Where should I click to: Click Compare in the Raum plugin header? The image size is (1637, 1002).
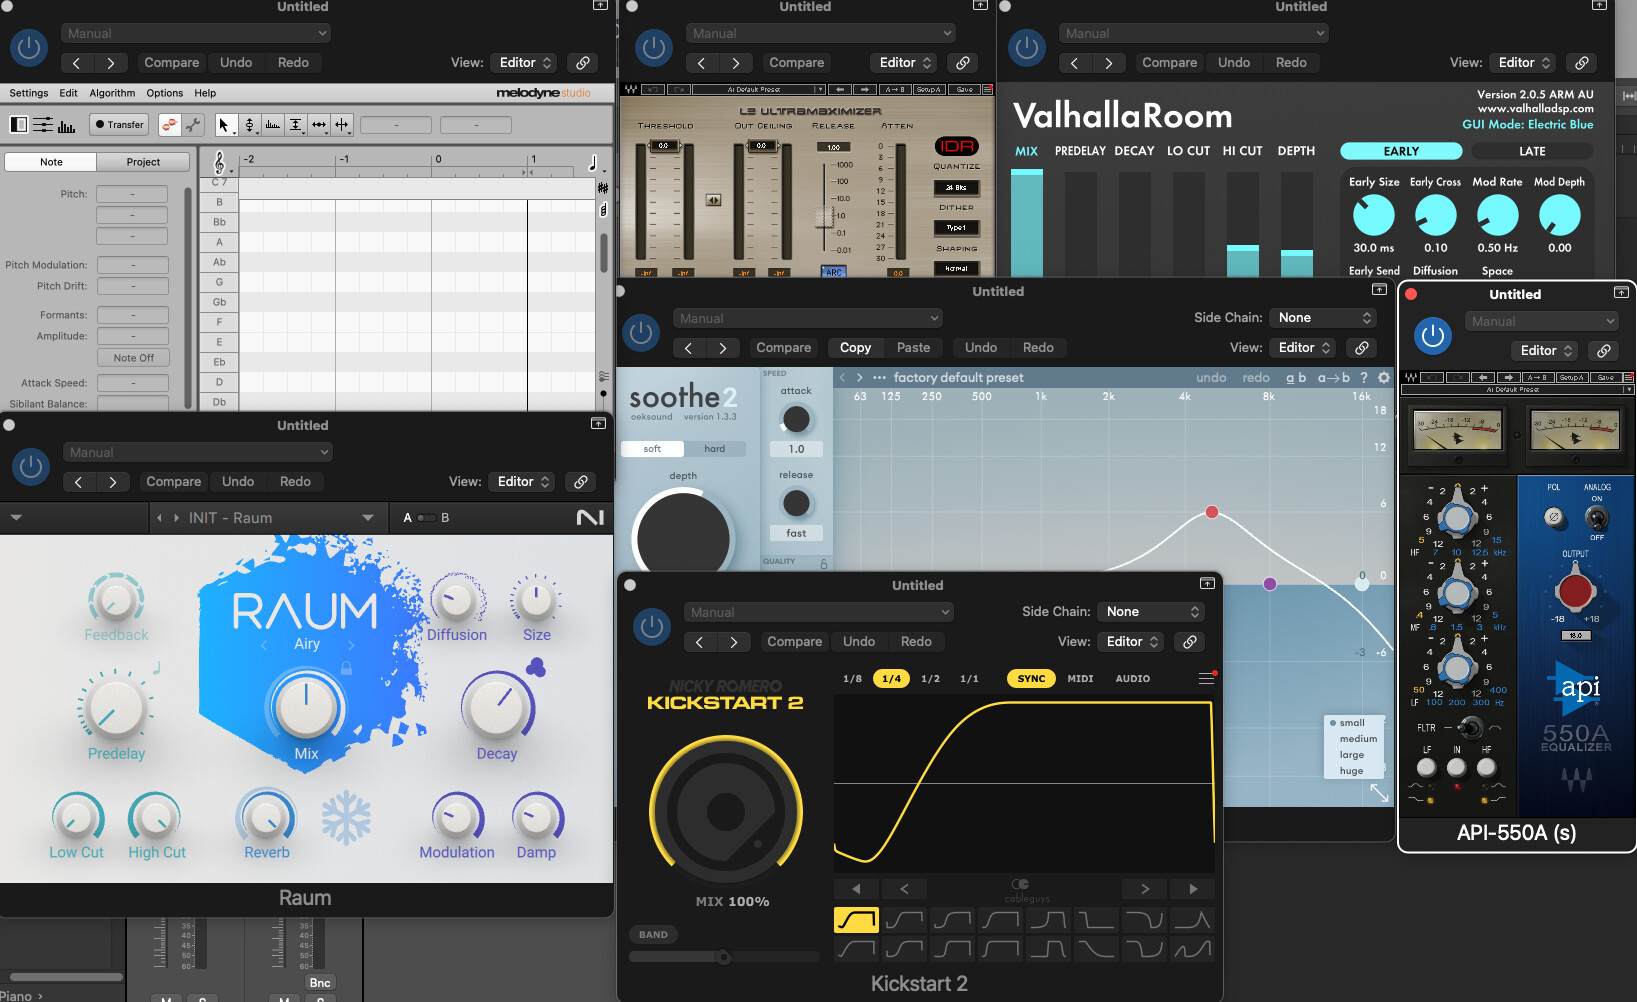174,482
